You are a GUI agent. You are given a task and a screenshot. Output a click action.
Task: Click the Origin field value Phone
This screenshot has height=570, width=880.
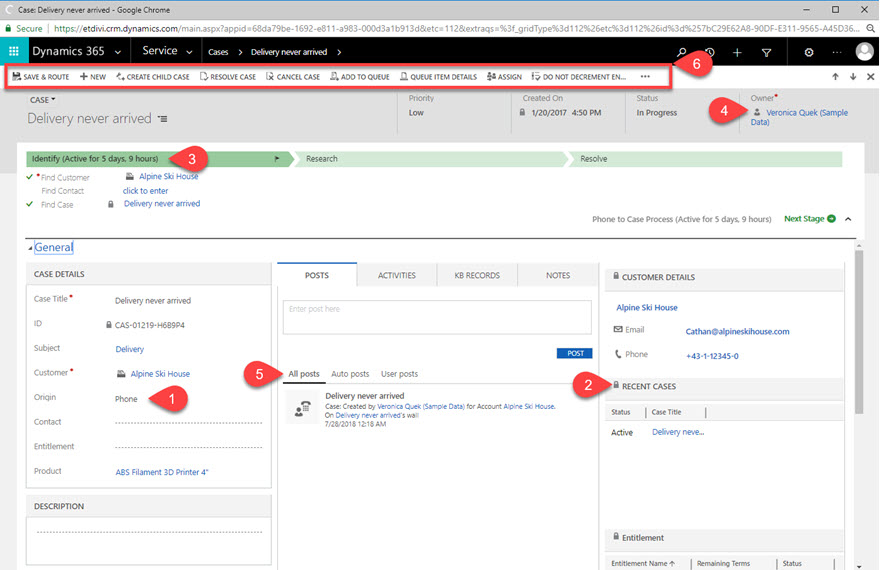point(126,399)
